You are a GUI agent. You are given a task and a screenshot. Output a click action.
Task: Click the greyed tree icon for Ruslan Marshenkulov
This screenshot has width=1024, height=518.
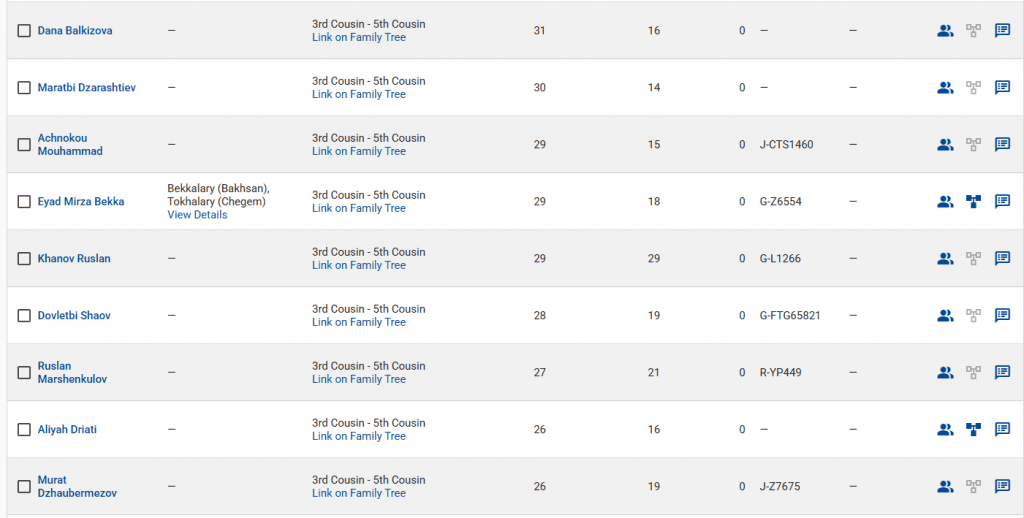pyautogui.click(x=973, y=372)
